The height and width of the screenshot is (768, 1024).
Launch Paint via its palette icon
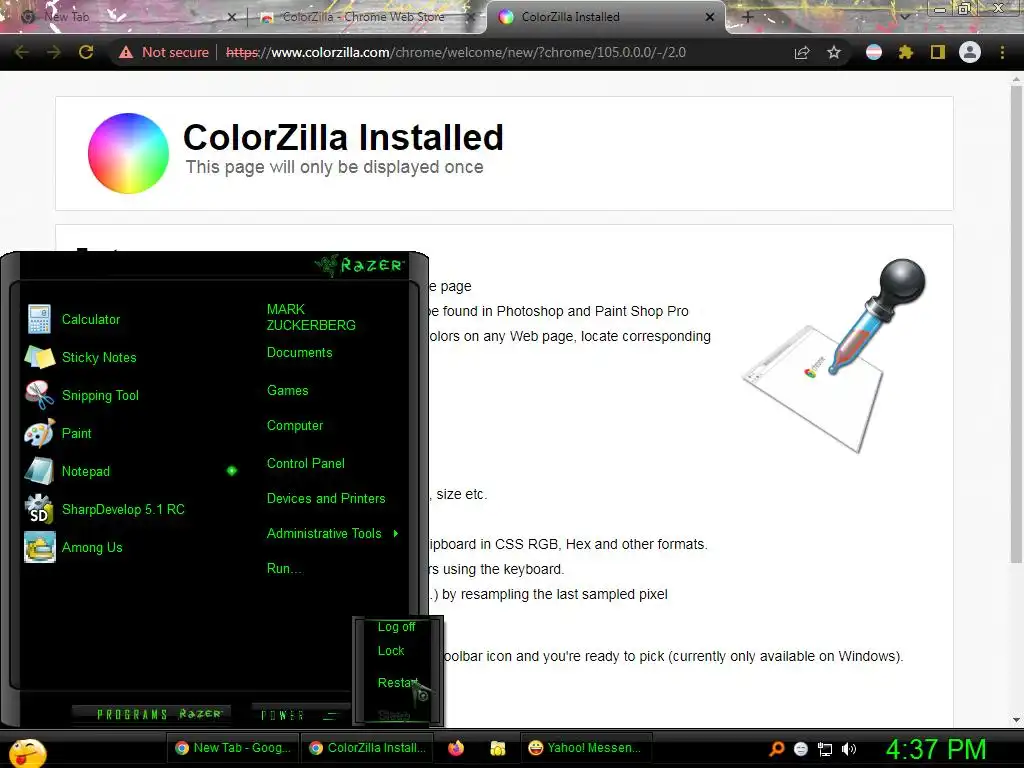40,433
